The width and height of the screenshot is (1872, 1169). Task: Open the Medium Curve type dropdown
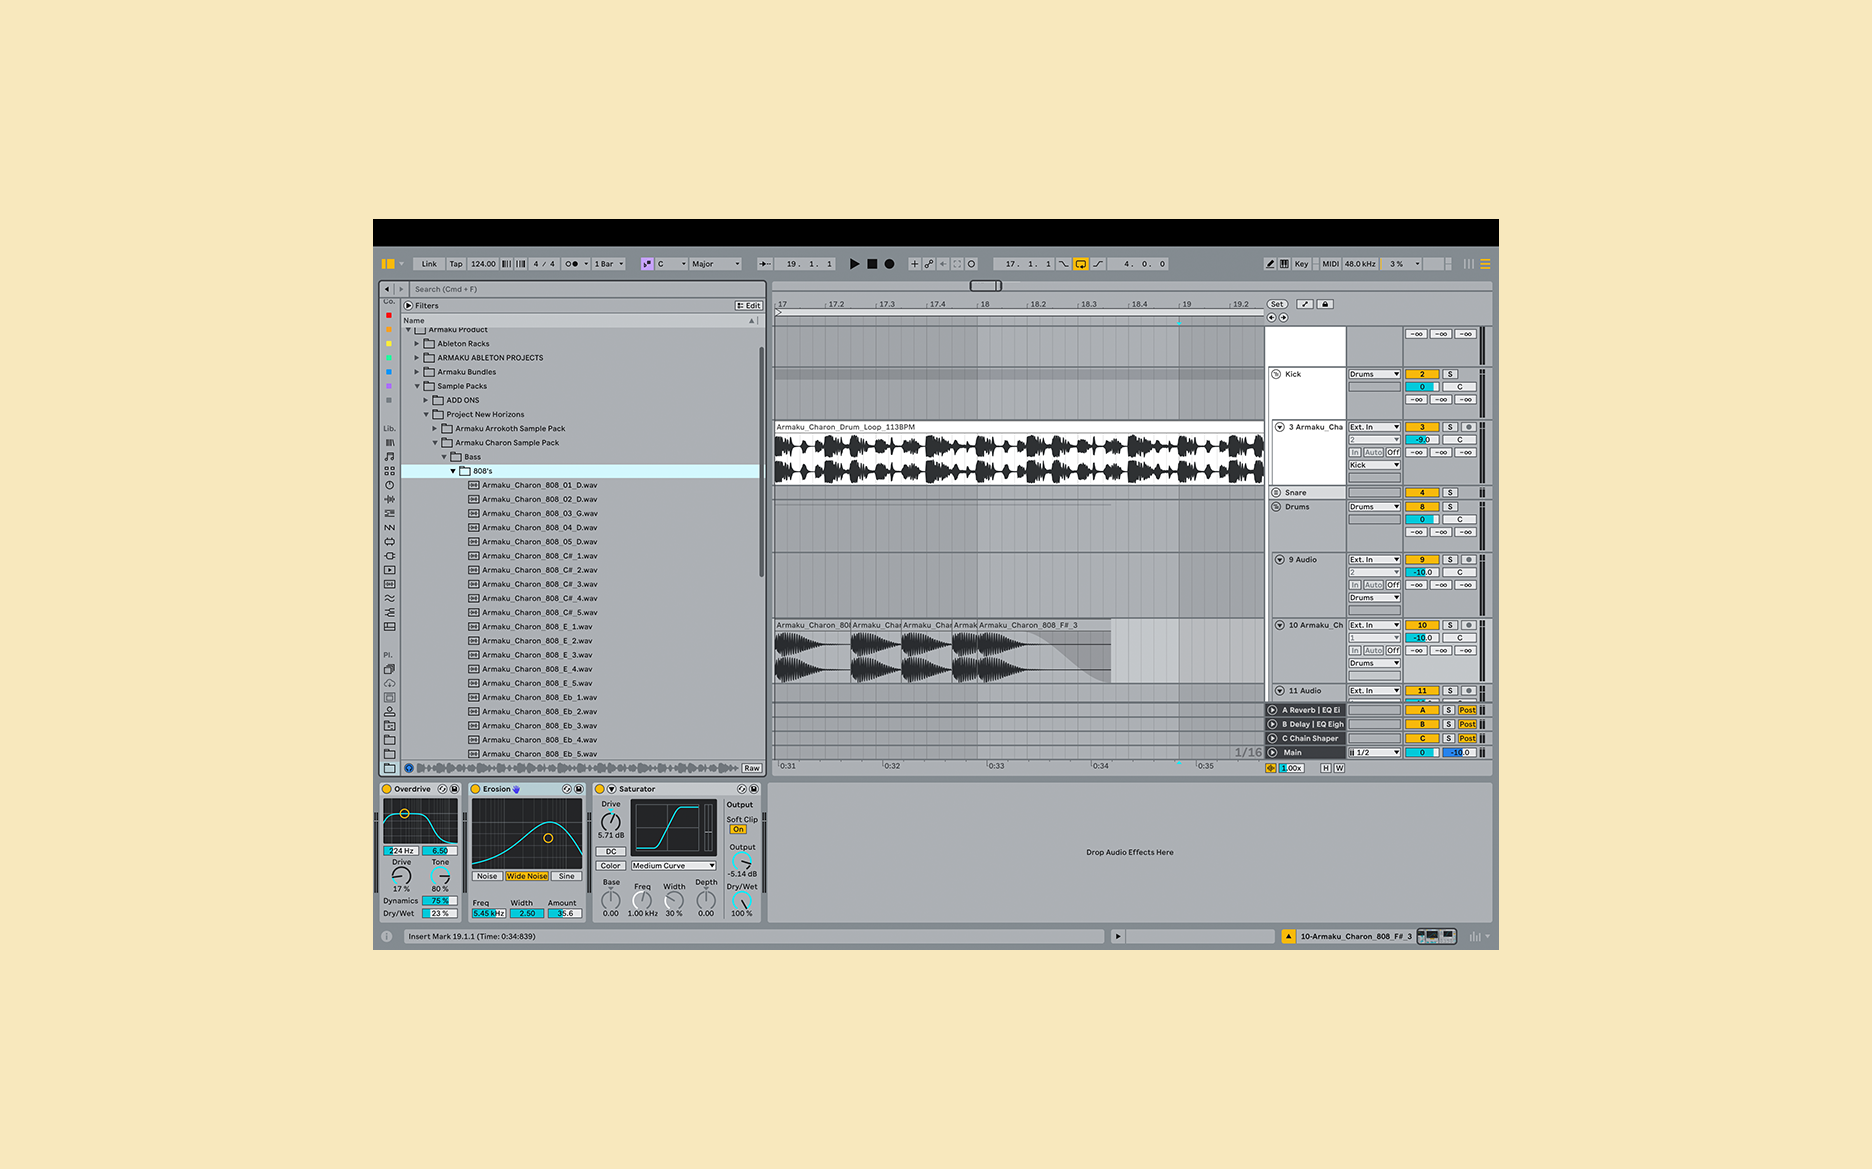[x=673, y=866]
